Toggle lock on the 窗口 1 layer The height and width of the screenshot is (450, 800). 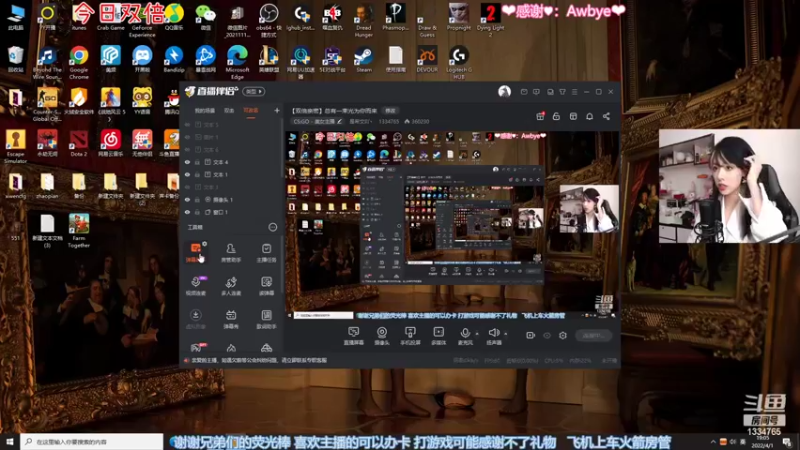point(197,212)
